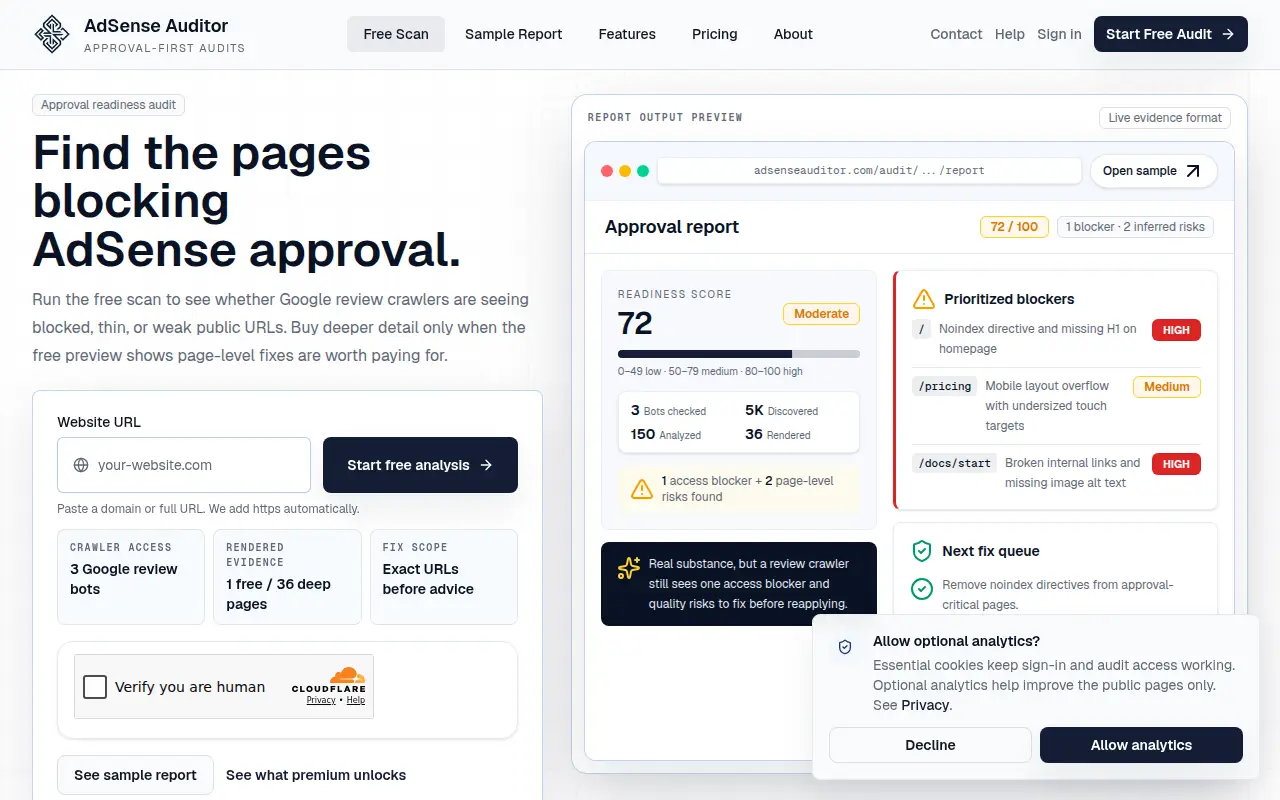Go to the Features nav item
The height and width of the screenshot is (800, 1280).
point(627,34)
